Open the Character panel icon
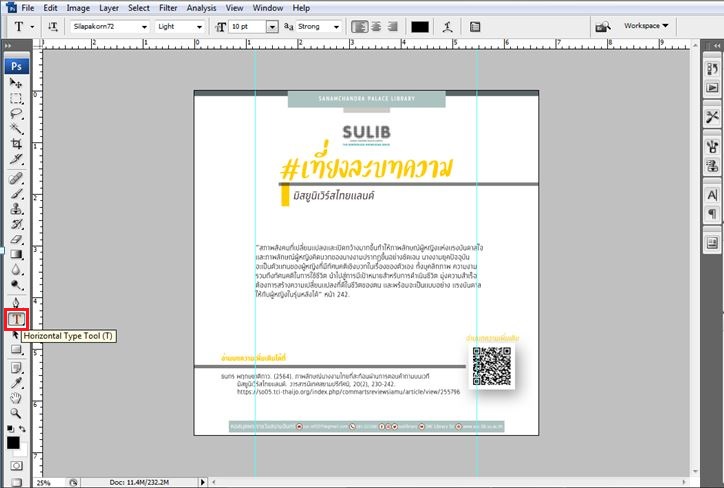Screen dimensions: 724x488 click(712, 195)
